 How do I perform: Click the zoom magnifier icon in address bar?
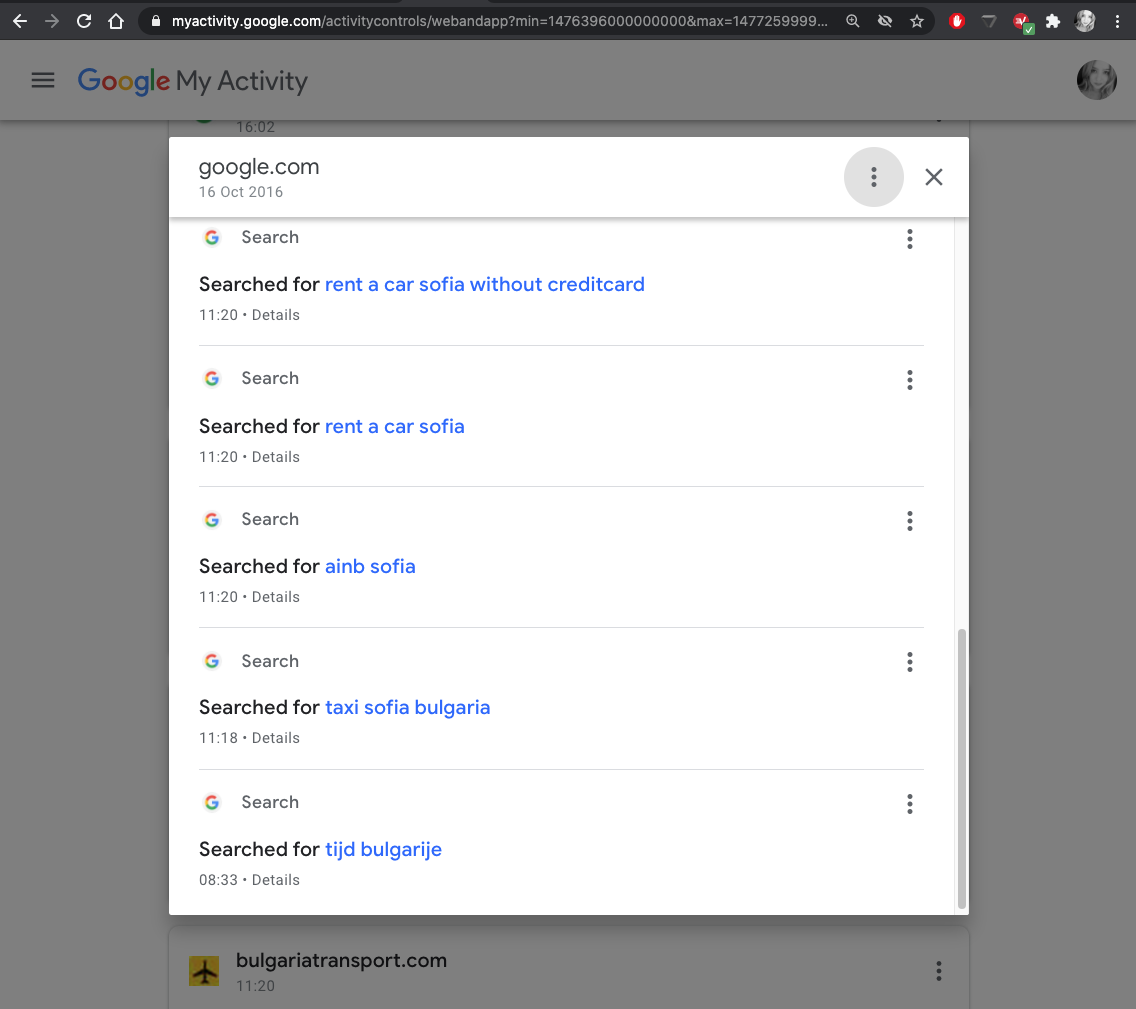click(853, 19)
